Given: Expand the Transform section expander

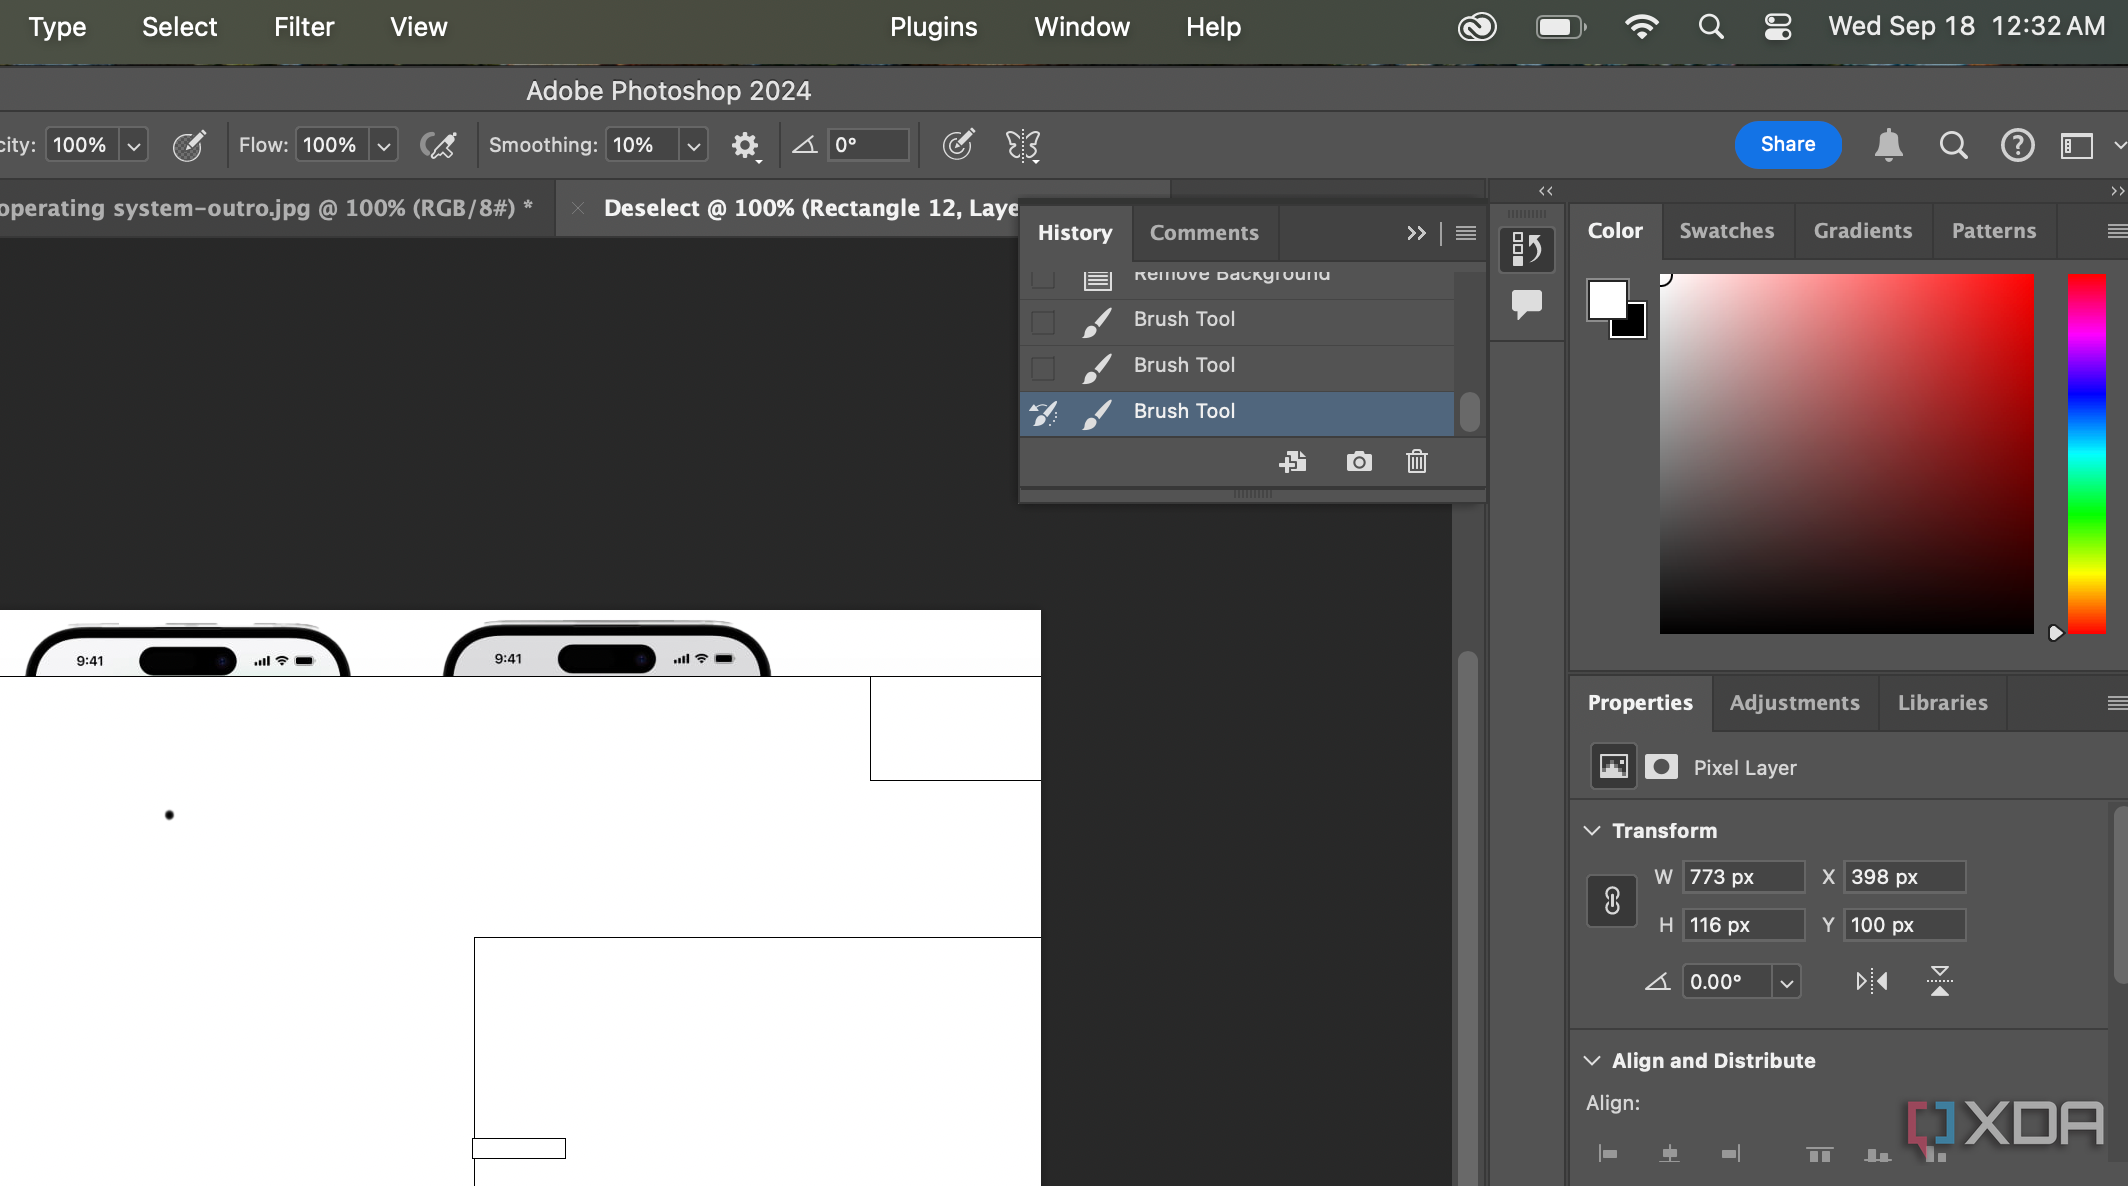Looking at the screenshot, I should [1593, 828].
